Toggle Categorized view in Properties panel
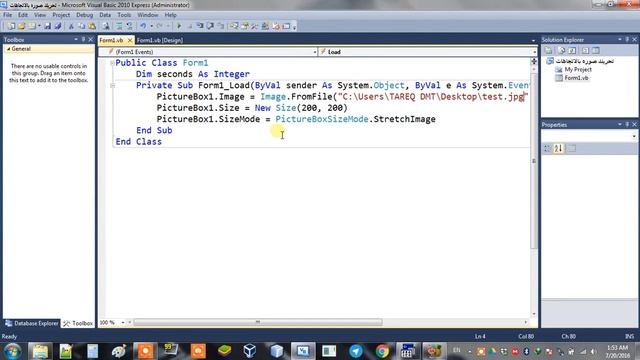Image resolution: width=640 pixels, height=360 pixels. 548,149
